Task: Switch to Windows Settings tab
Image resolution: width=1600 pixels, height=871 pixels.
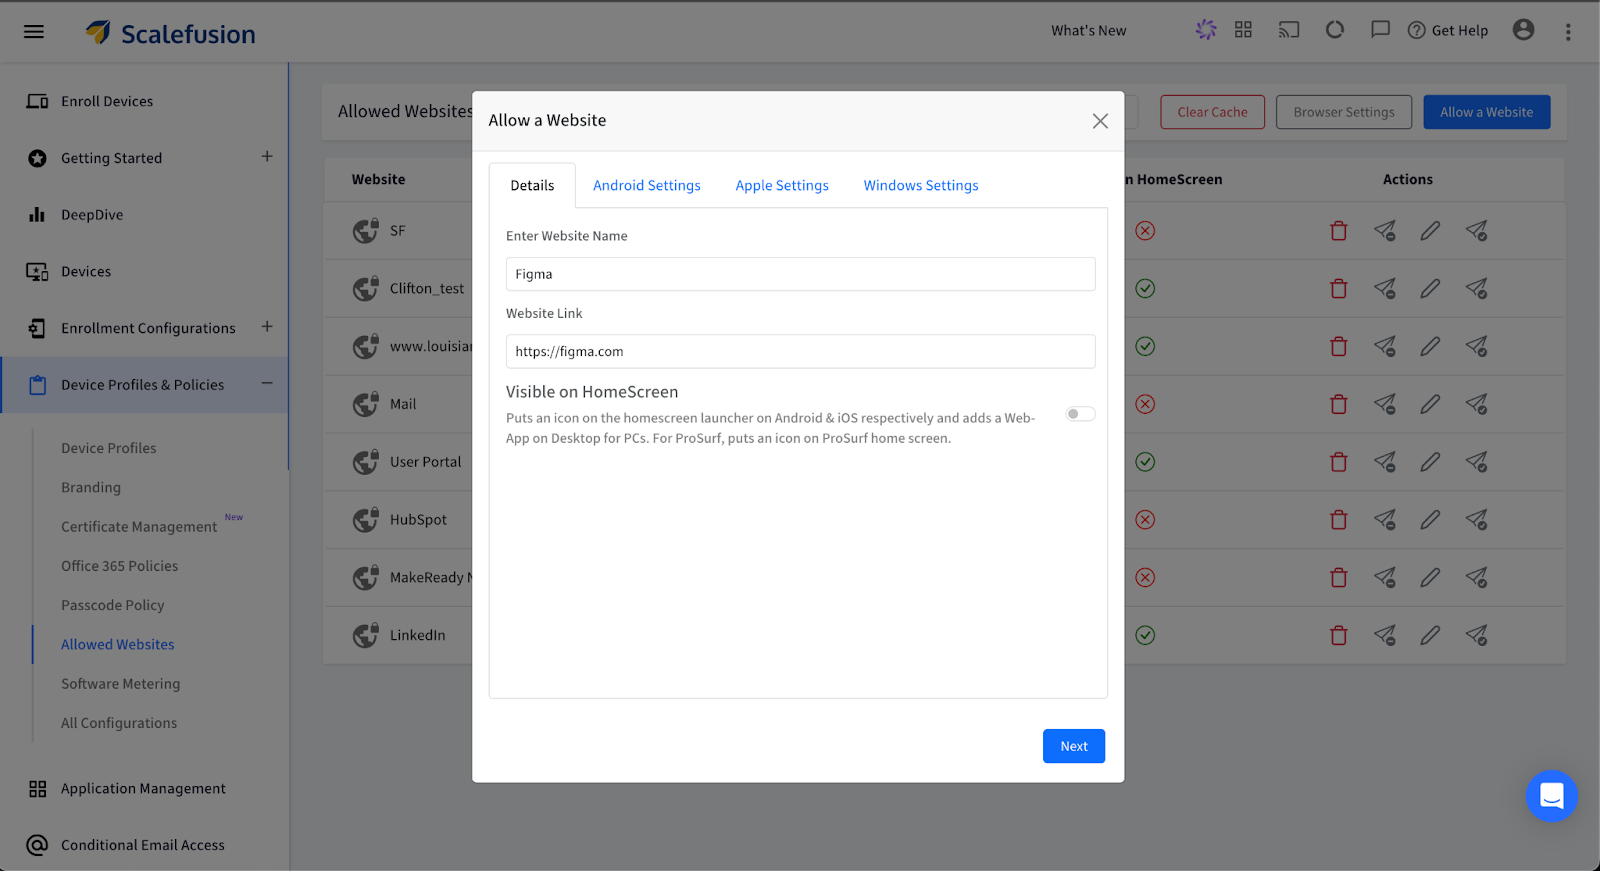Action: (x=921, y=186)
